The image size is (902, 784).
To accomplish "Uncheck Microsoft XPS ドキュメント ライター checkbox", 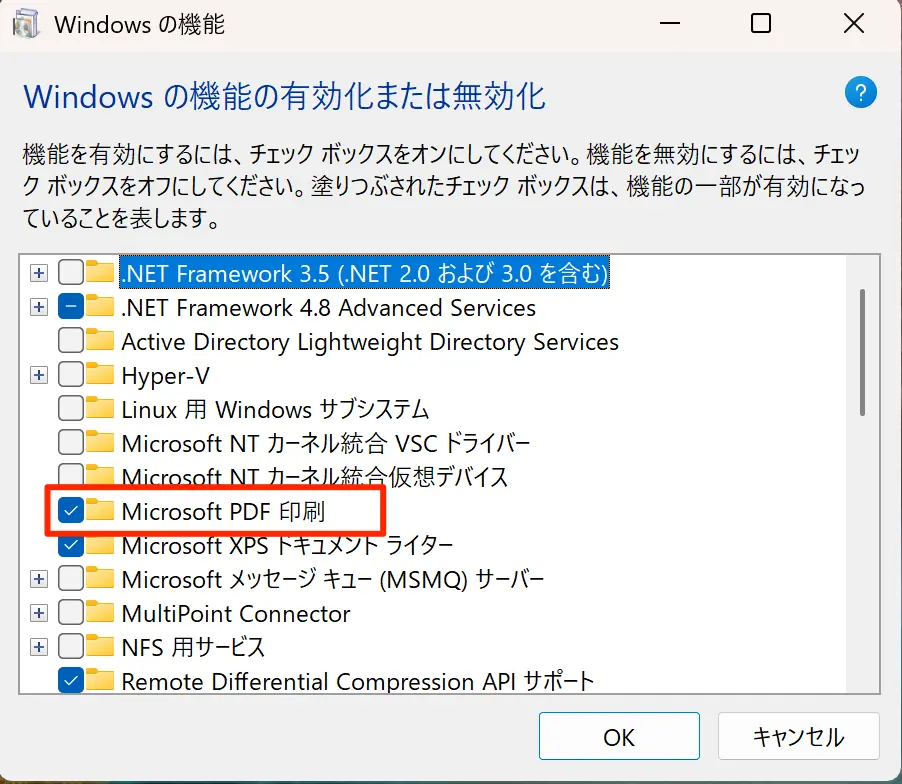I will 71,545.
